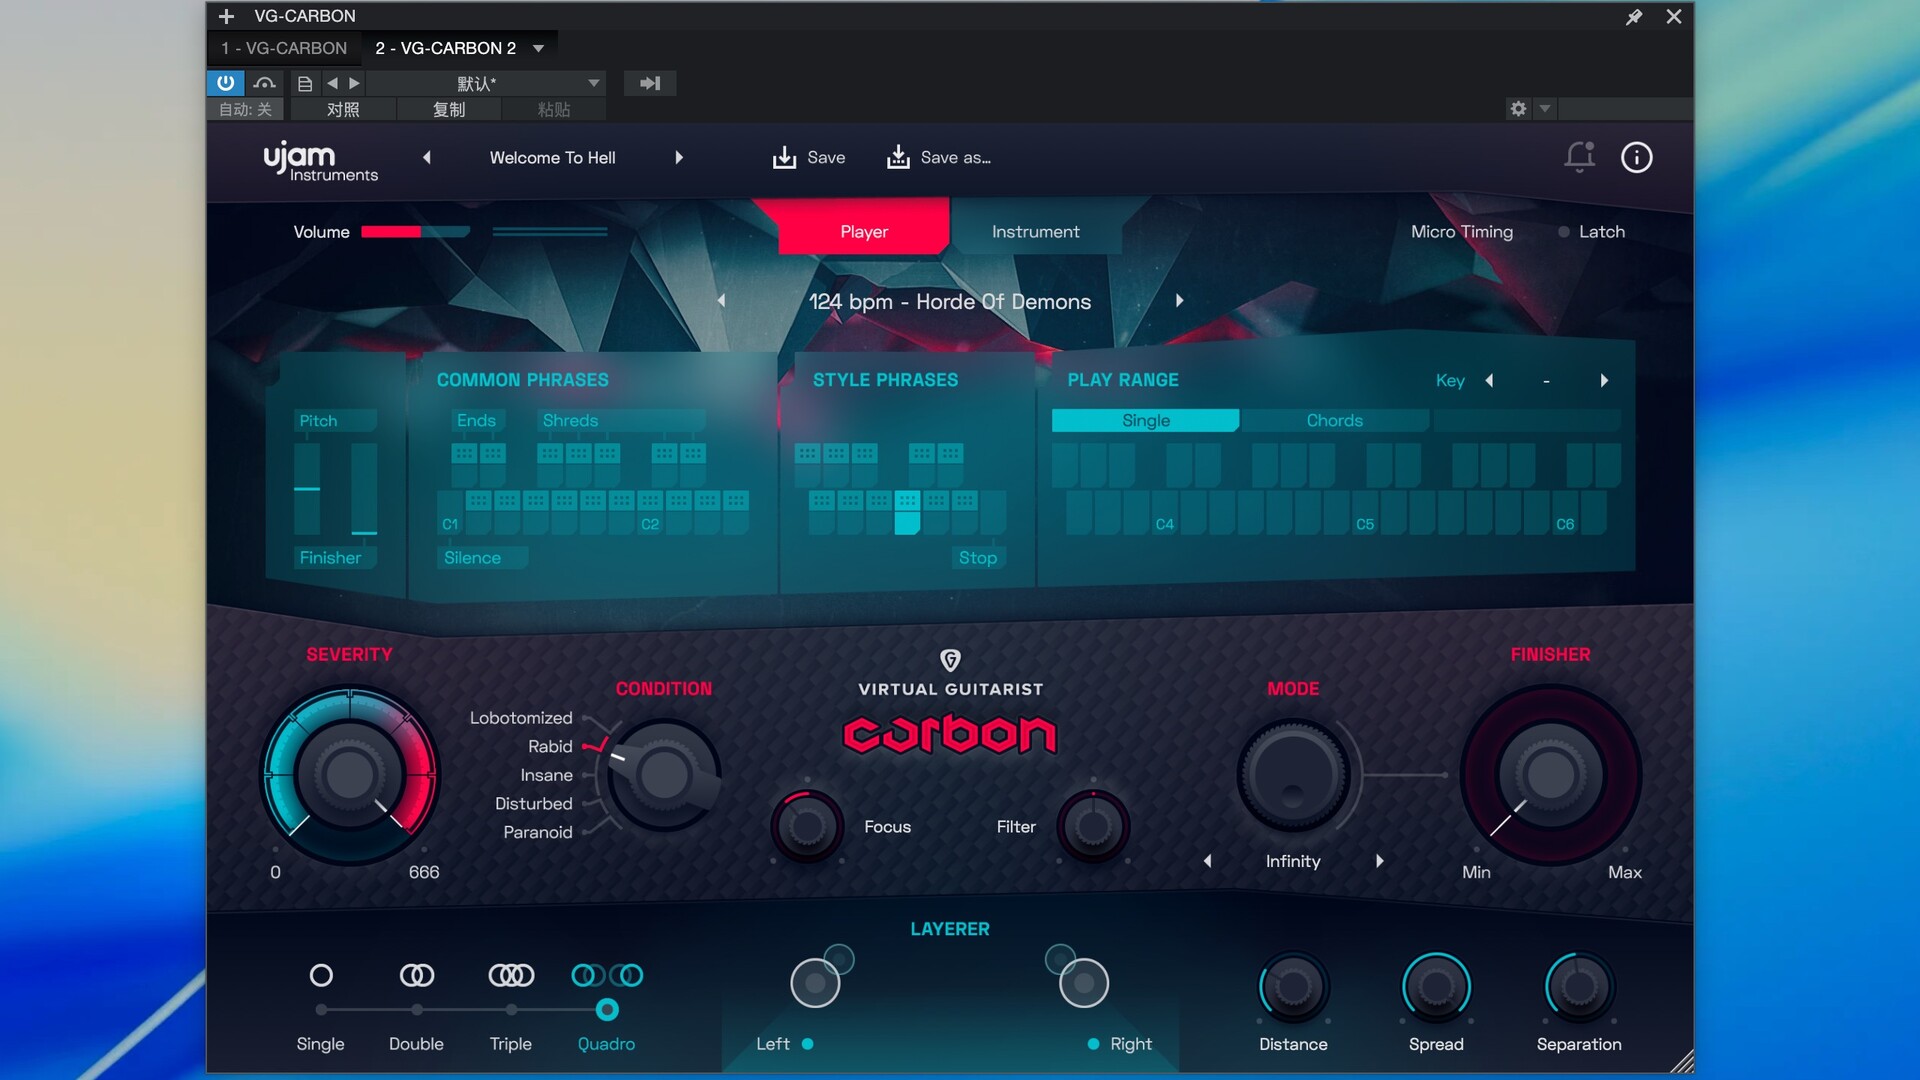
Task: Click Save as… button
Action: [939, 157]
